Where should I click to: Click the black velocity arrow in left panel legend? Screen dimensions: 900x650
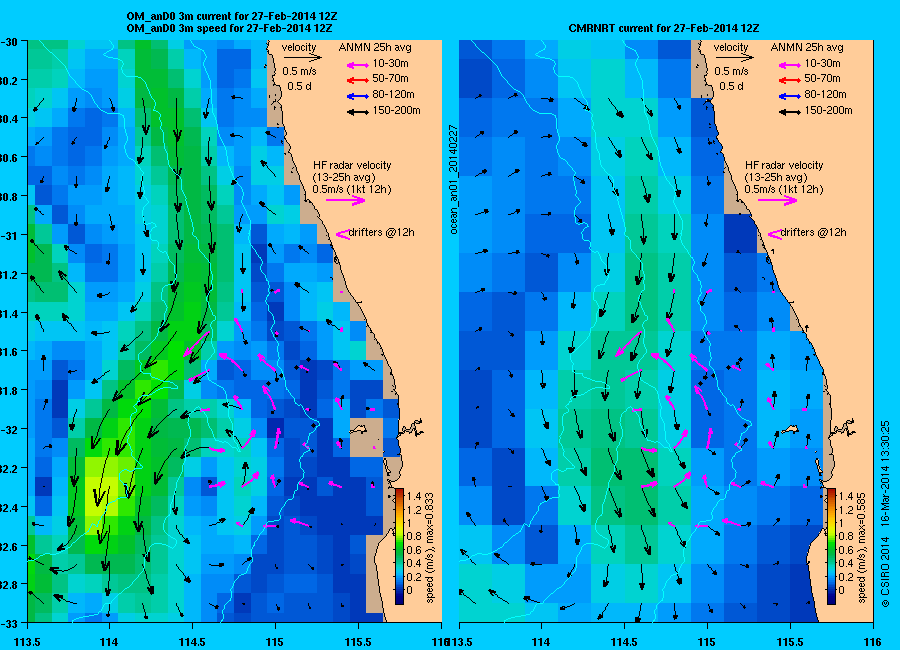coord(302,57)
